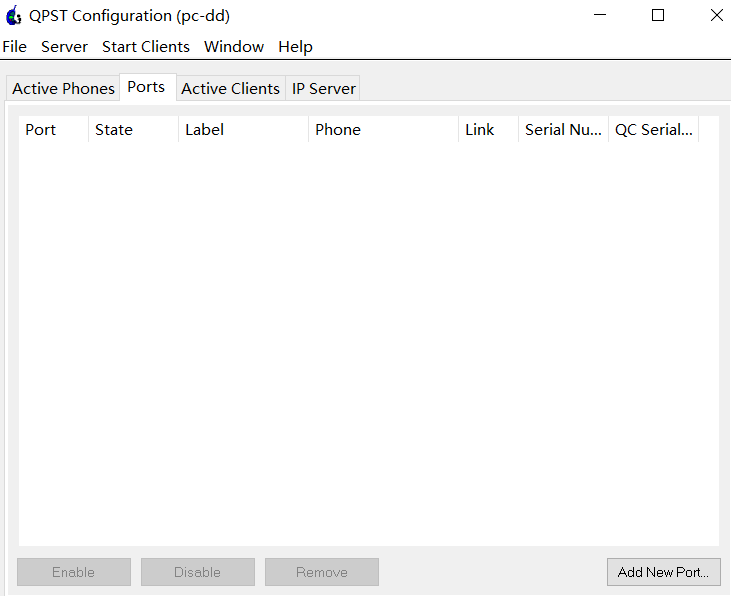Click the Add New Port button
This screenshot has width=731, height=596.
point(663,572)
